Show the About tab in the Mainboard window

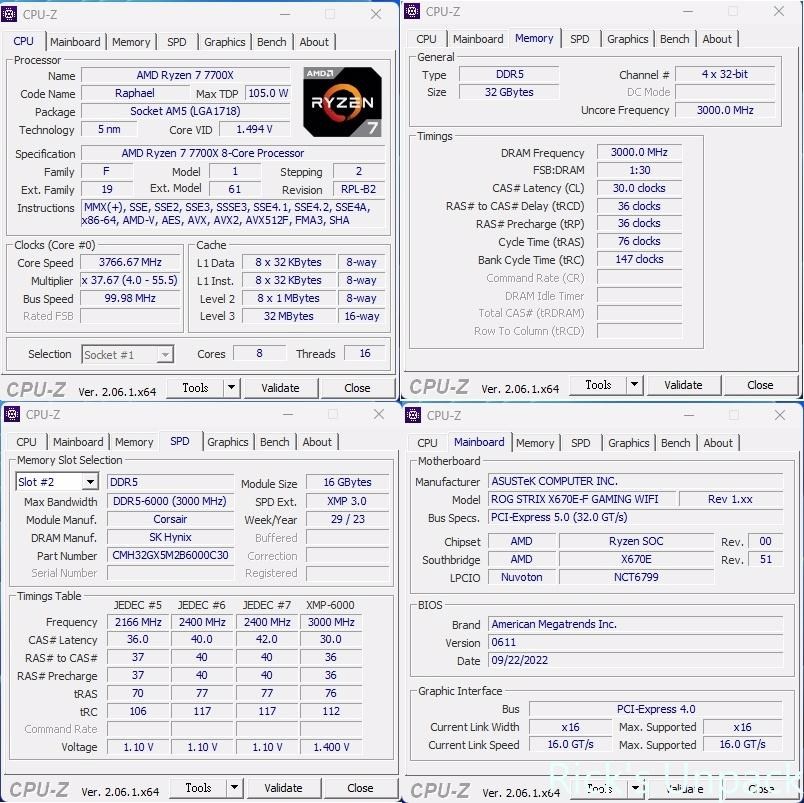coord(718,443)
